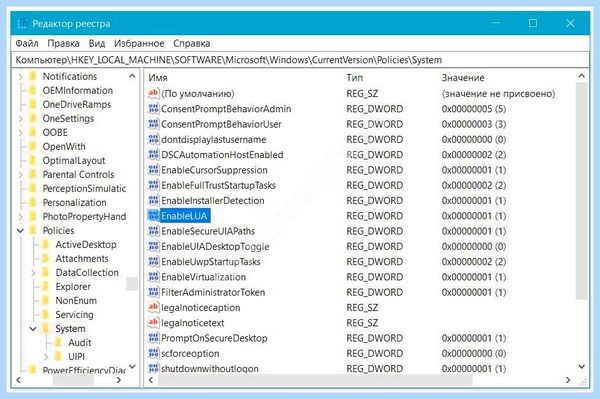Open the Избранное menu

(139, 44)
